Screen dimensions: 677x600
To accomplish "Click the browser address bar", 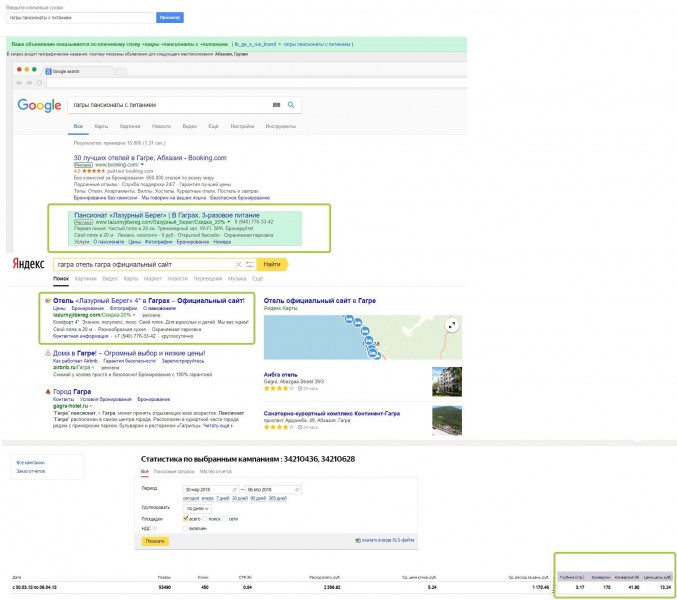I will (256, 82).
